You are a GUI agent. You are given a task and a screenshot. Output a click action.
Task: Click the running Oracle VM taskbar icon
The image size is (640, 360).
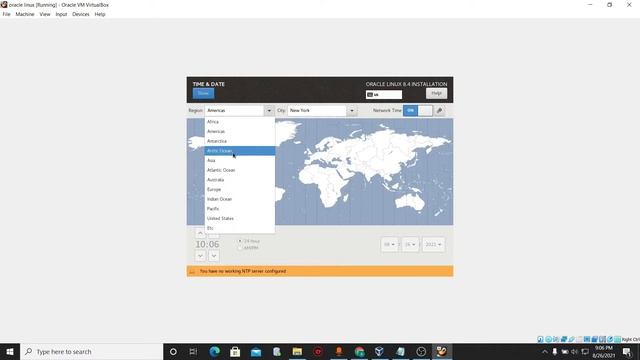pos(442,351)
